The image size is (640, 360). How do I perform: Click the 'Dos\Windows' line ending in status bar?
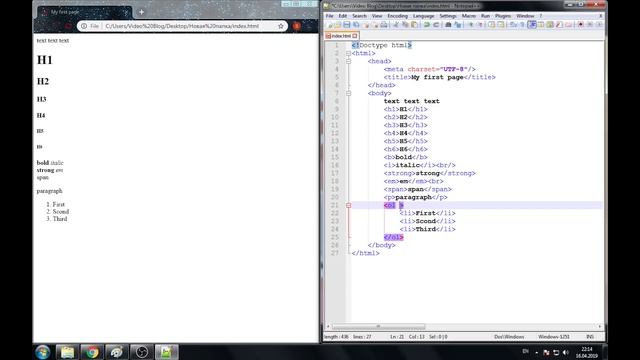pyautogui.click(x=509, y=337)
